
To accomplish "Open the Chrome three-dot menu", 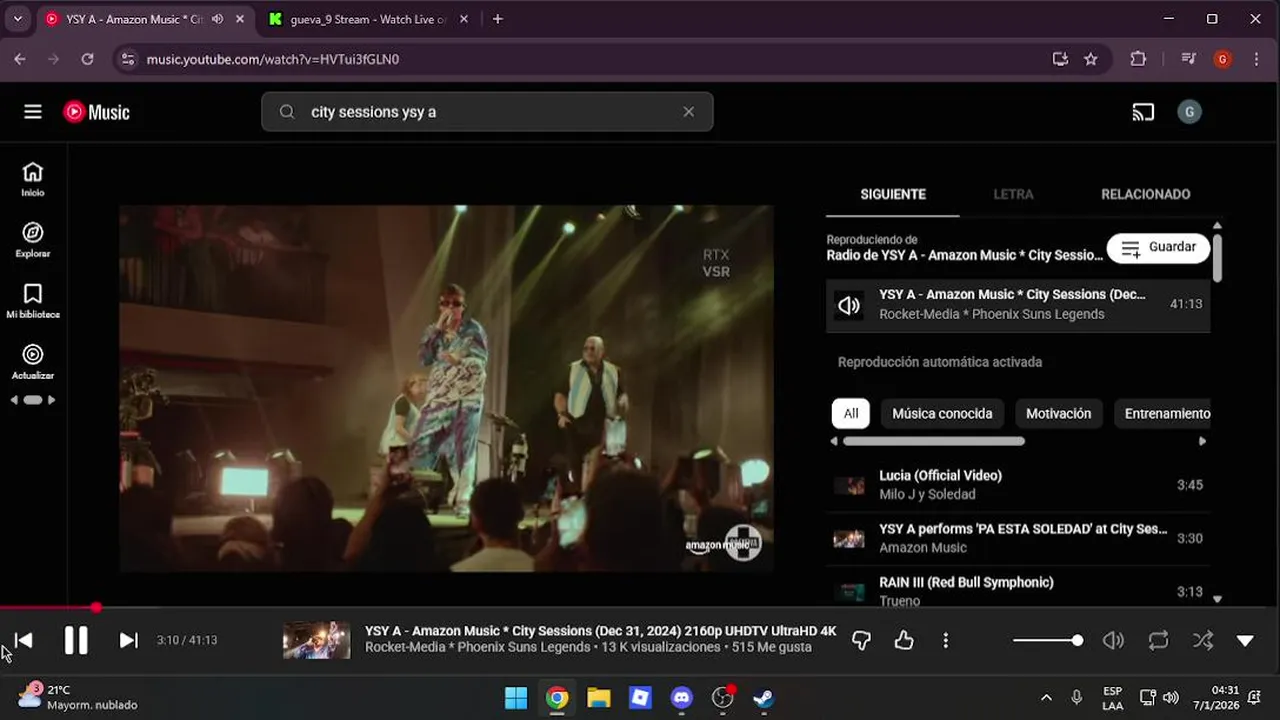I will [1257, 59].
